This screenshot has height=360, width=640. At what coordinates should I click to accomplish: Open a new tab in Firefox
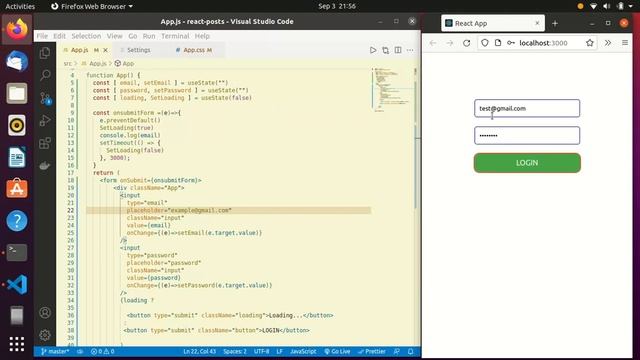coord(555,24)
